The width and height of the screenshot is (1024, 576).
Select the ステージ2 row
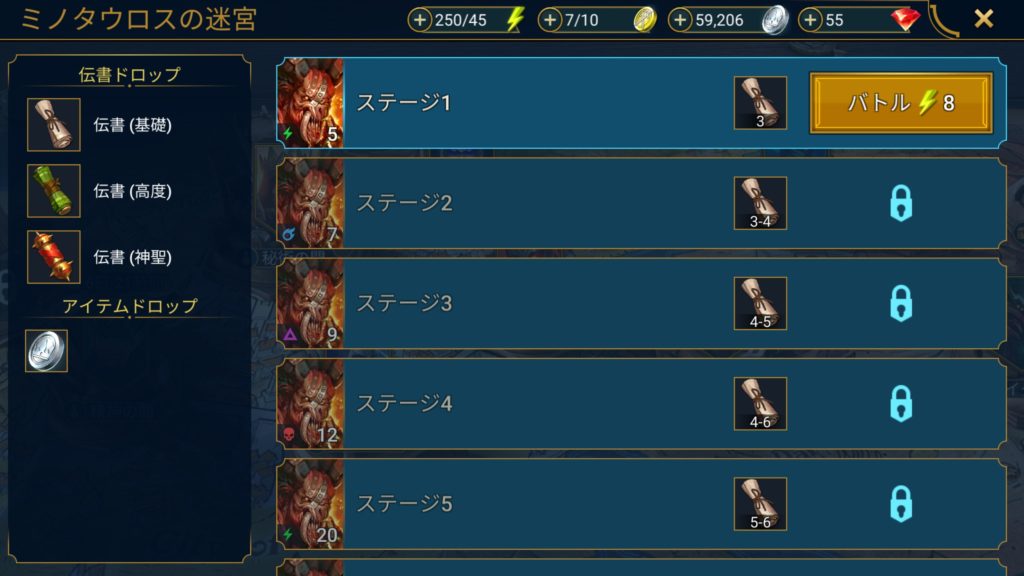(641, 203)
